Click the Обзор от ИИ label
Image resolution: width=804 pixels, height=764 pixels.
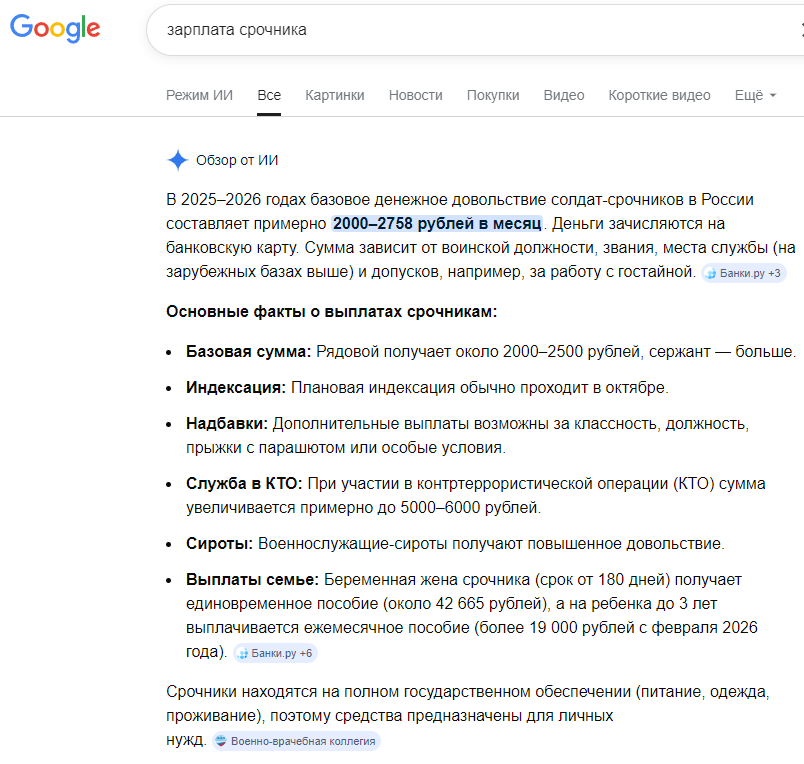coord(237,160)
